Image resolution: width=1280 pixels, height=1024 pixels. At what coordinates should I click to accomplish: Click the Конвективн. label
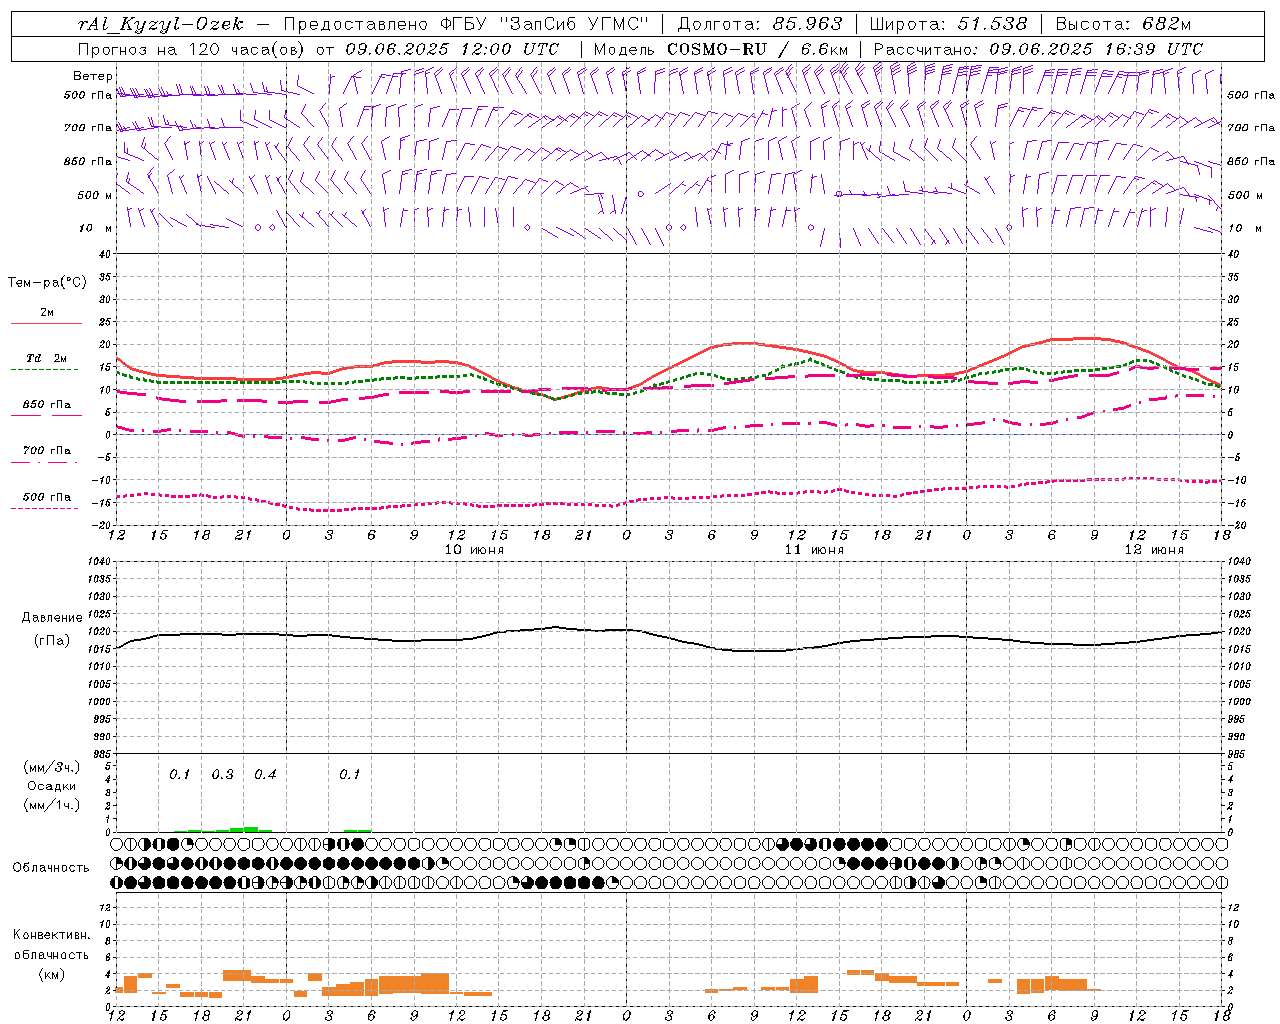pos(52,935)
